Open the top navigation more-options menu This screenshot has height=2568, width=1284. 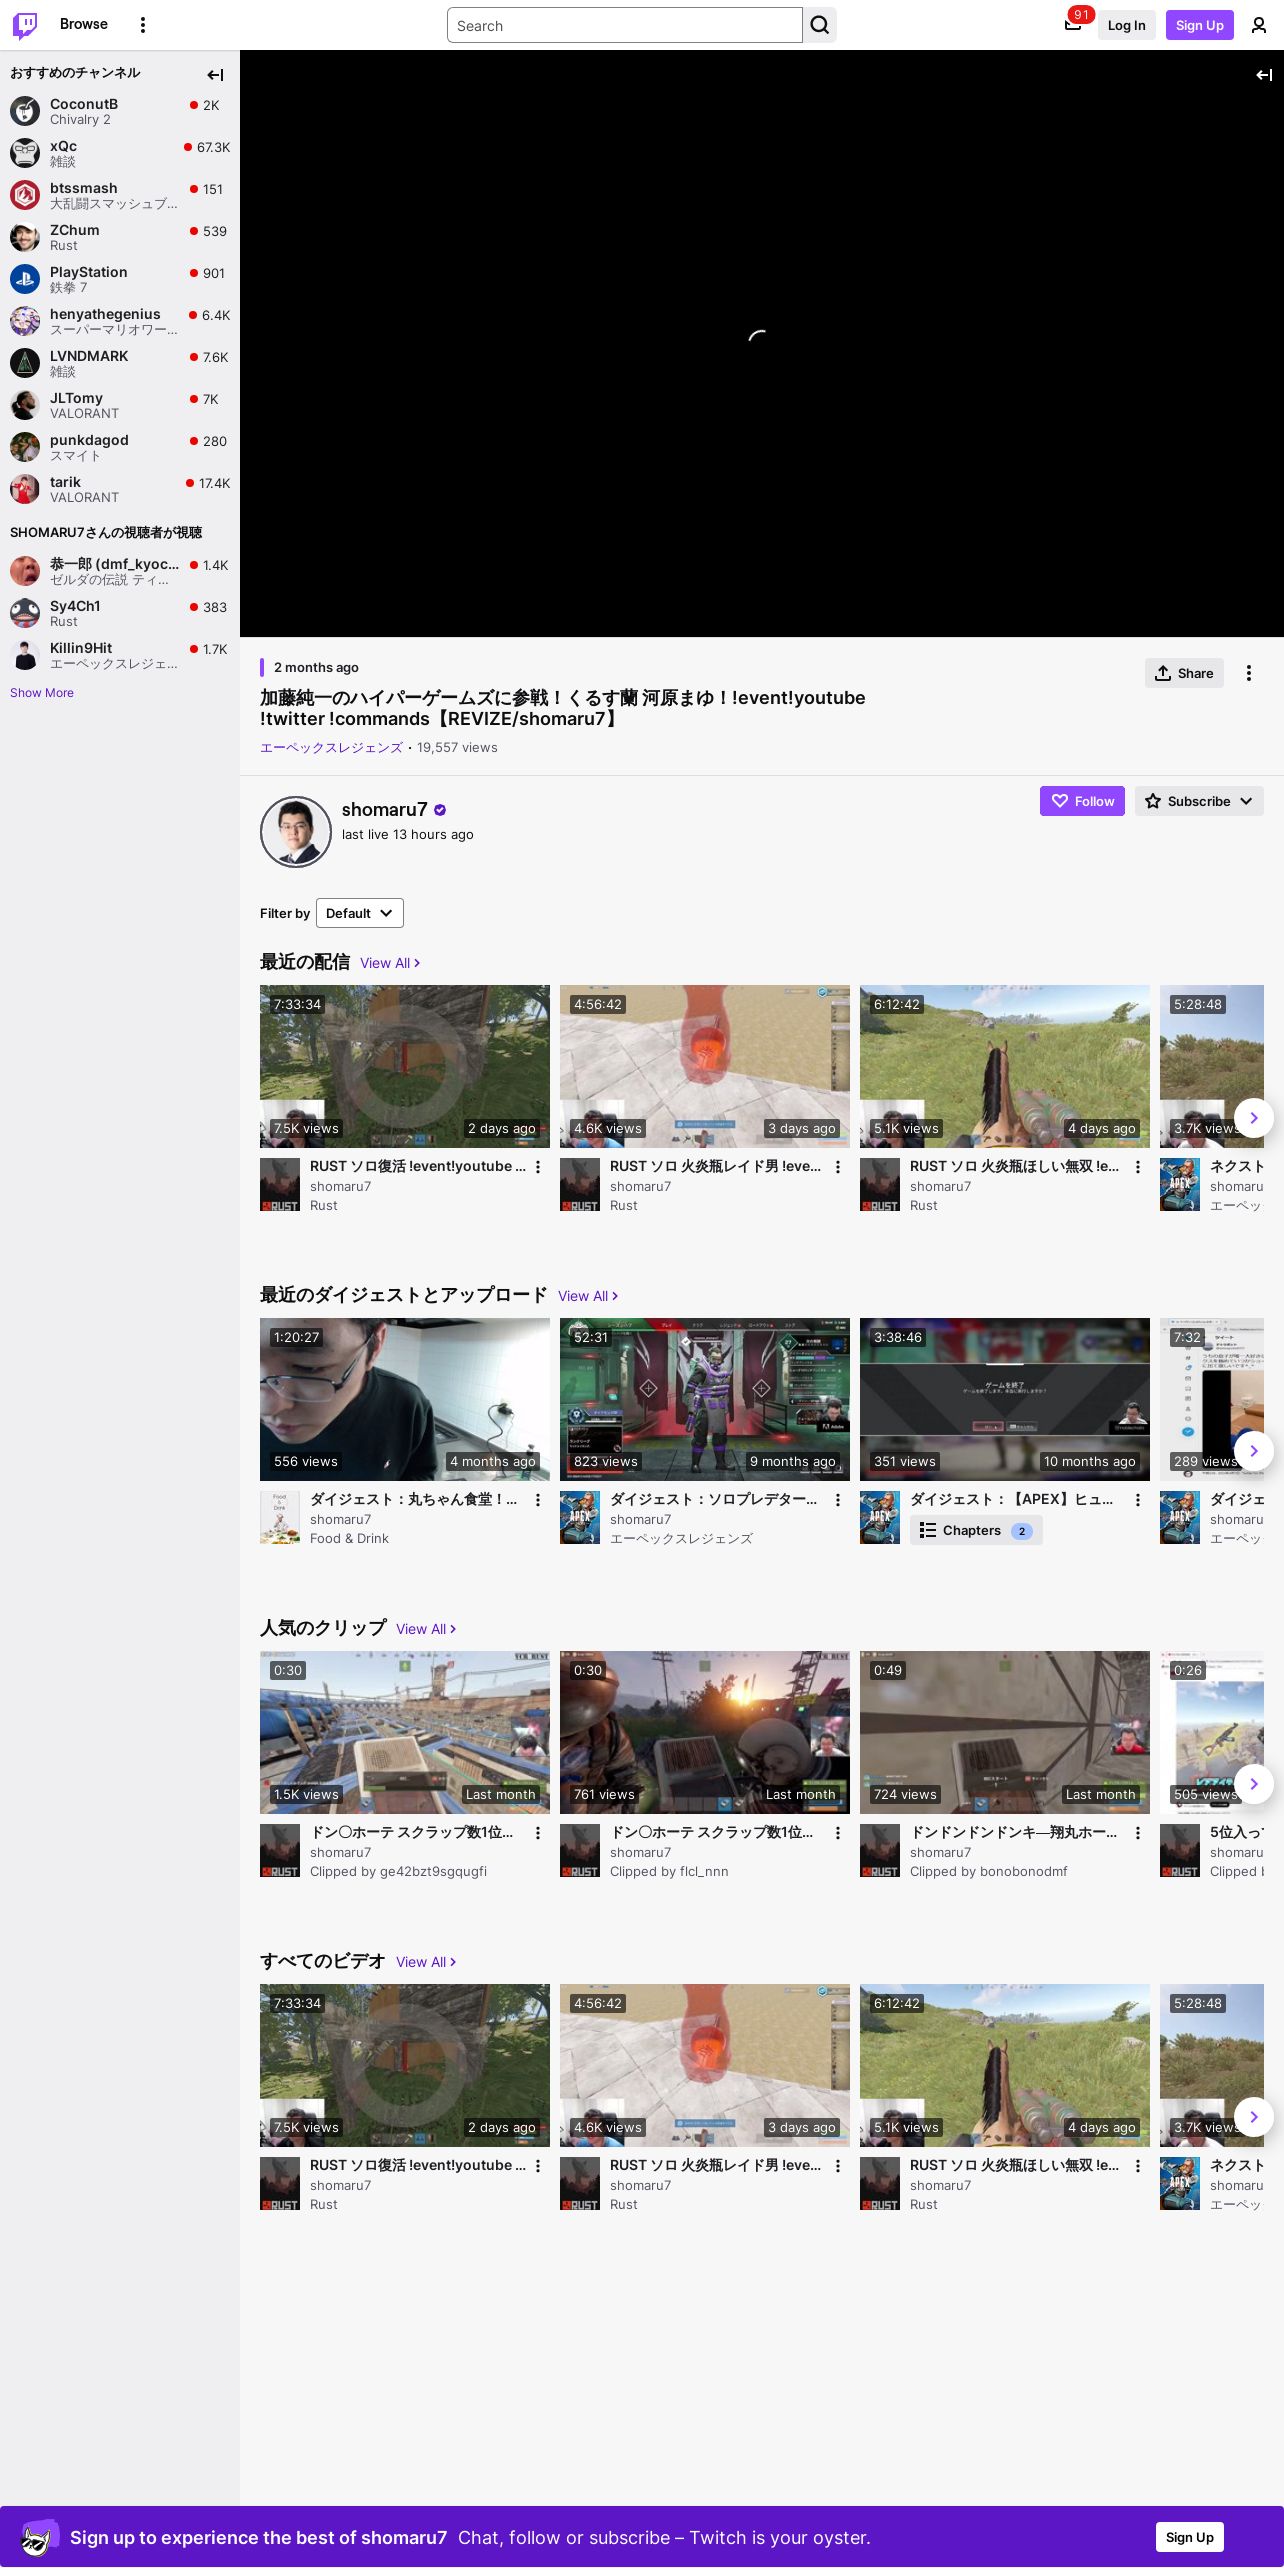pyautogui.click(x=143, y=25)
